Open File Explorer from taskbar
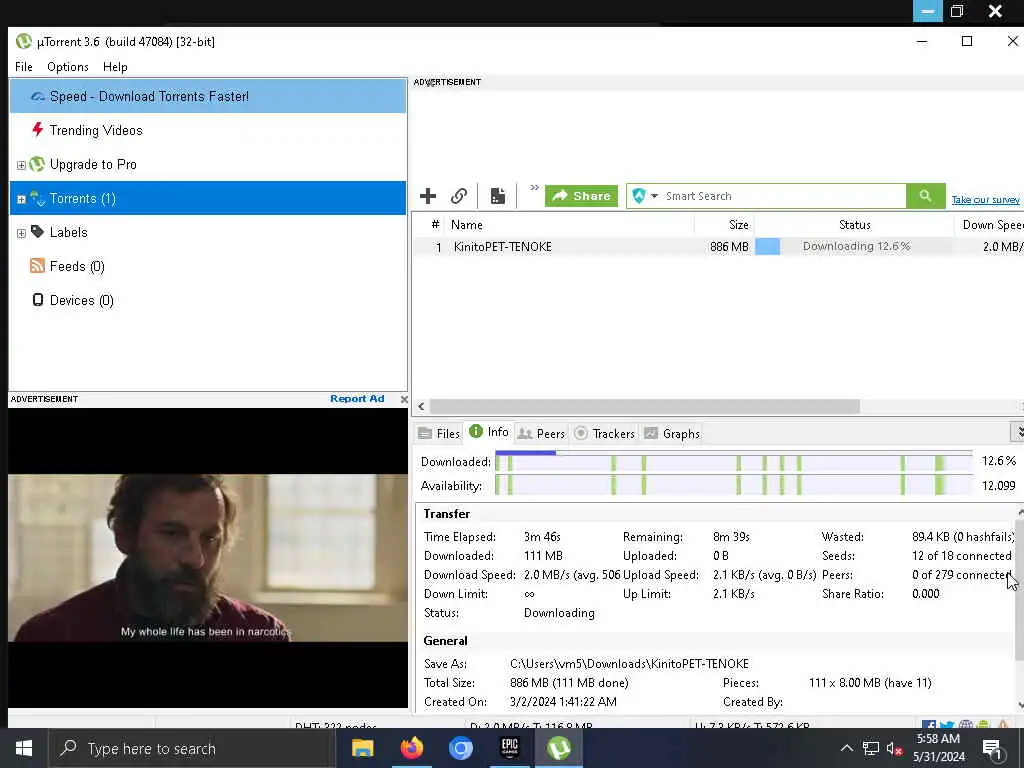This screenshot has width=1024, height=768. point(362,748)
